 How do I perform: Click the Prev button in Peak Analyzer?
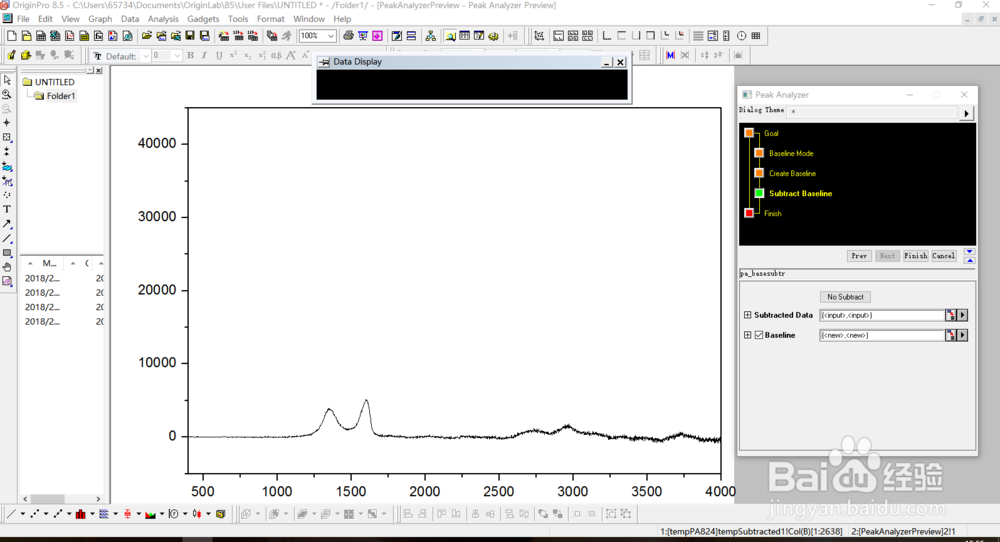click(x=859, y=256)
